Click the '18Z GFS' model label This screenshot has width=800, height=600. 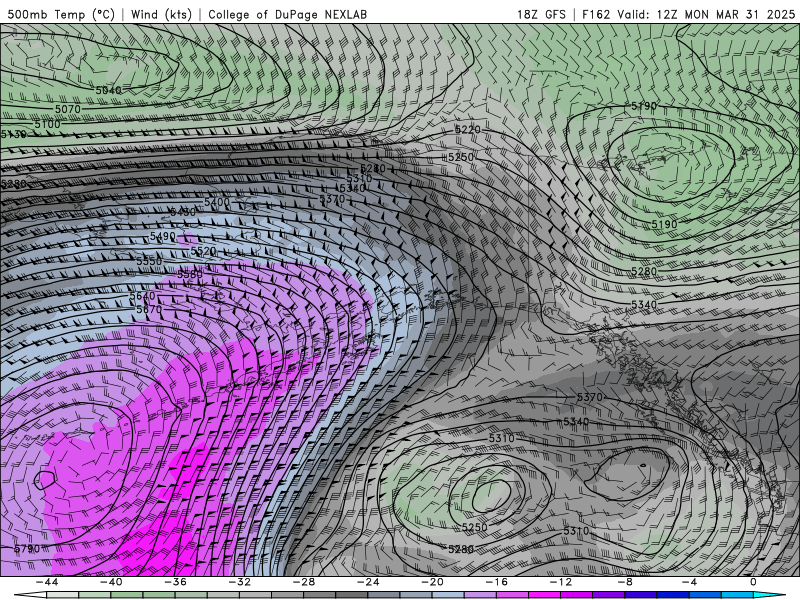click(541, 14)
